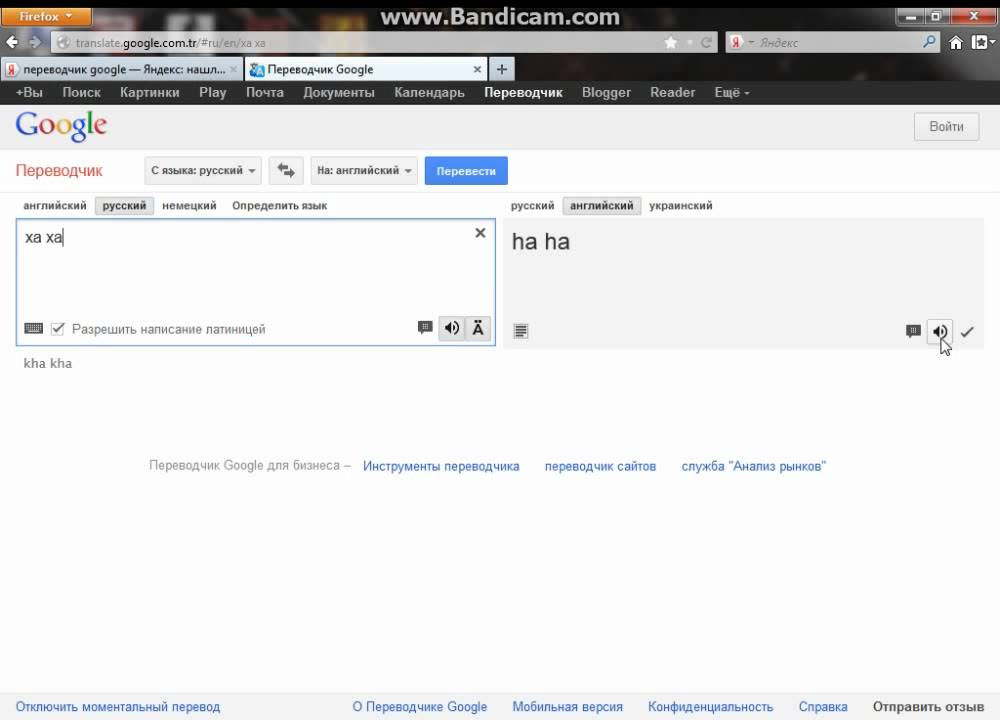
Task: Open Конфиденциальность link
Action: click(x=710, y=707)
